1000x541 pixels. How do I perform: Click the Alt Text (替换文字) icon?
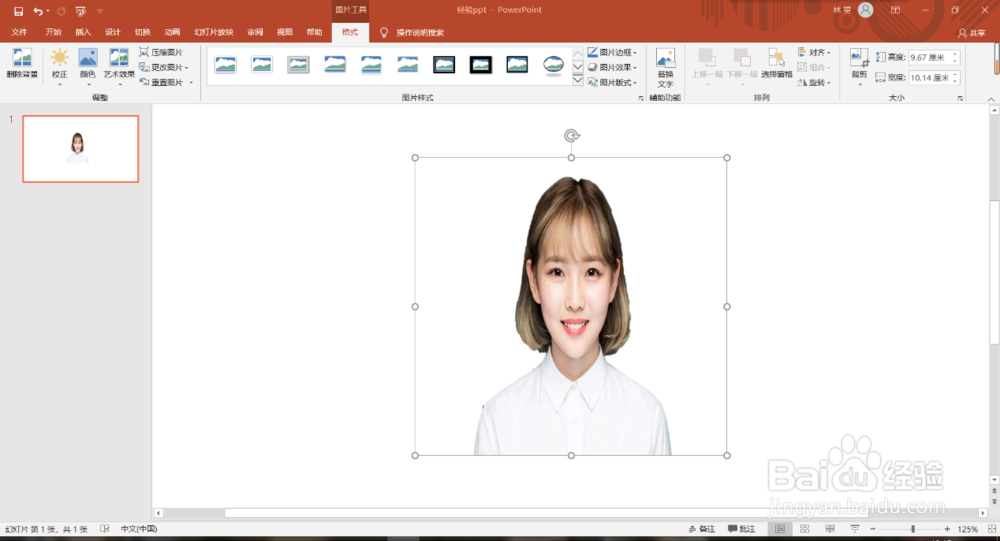point(665,68)
